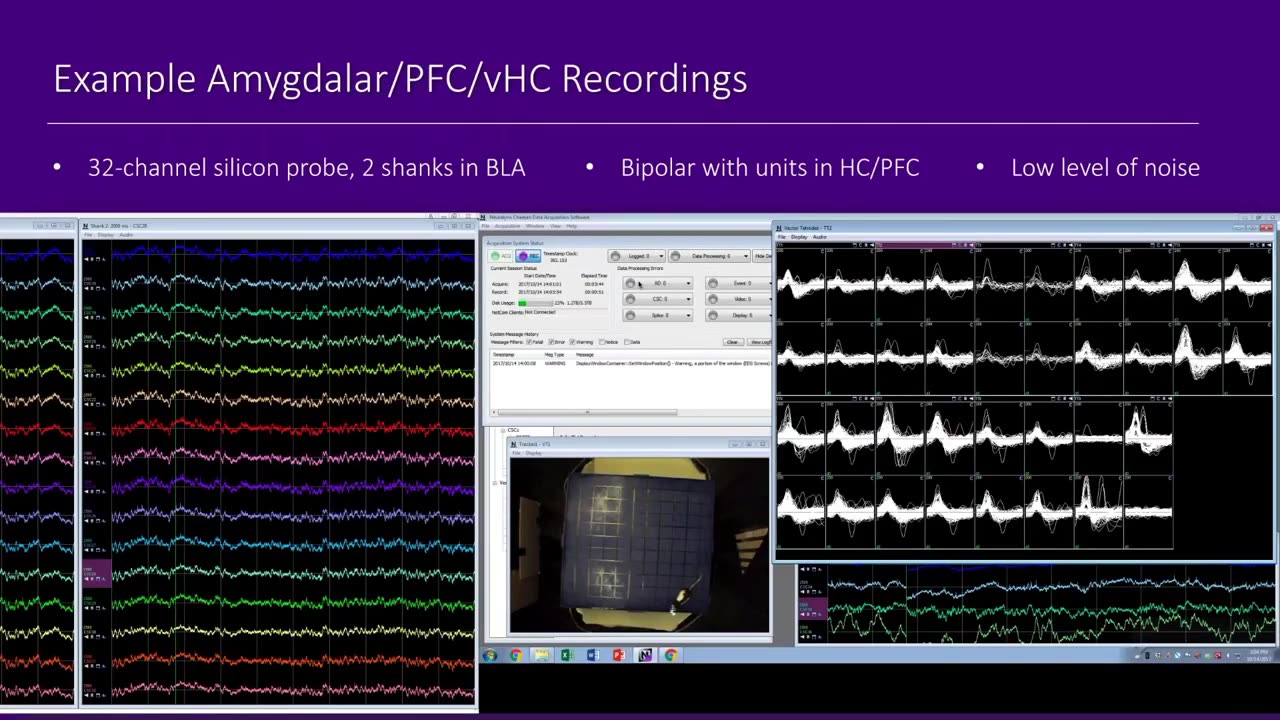Open Cheetah's Window menu

[x=535, y=226]
